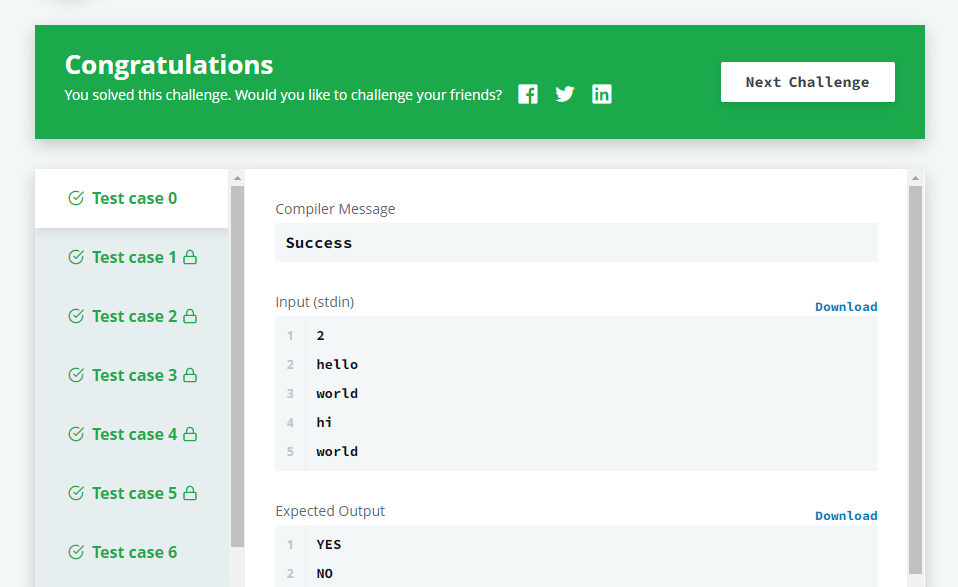Click the Next Challenge button

(x=808, y=82)
